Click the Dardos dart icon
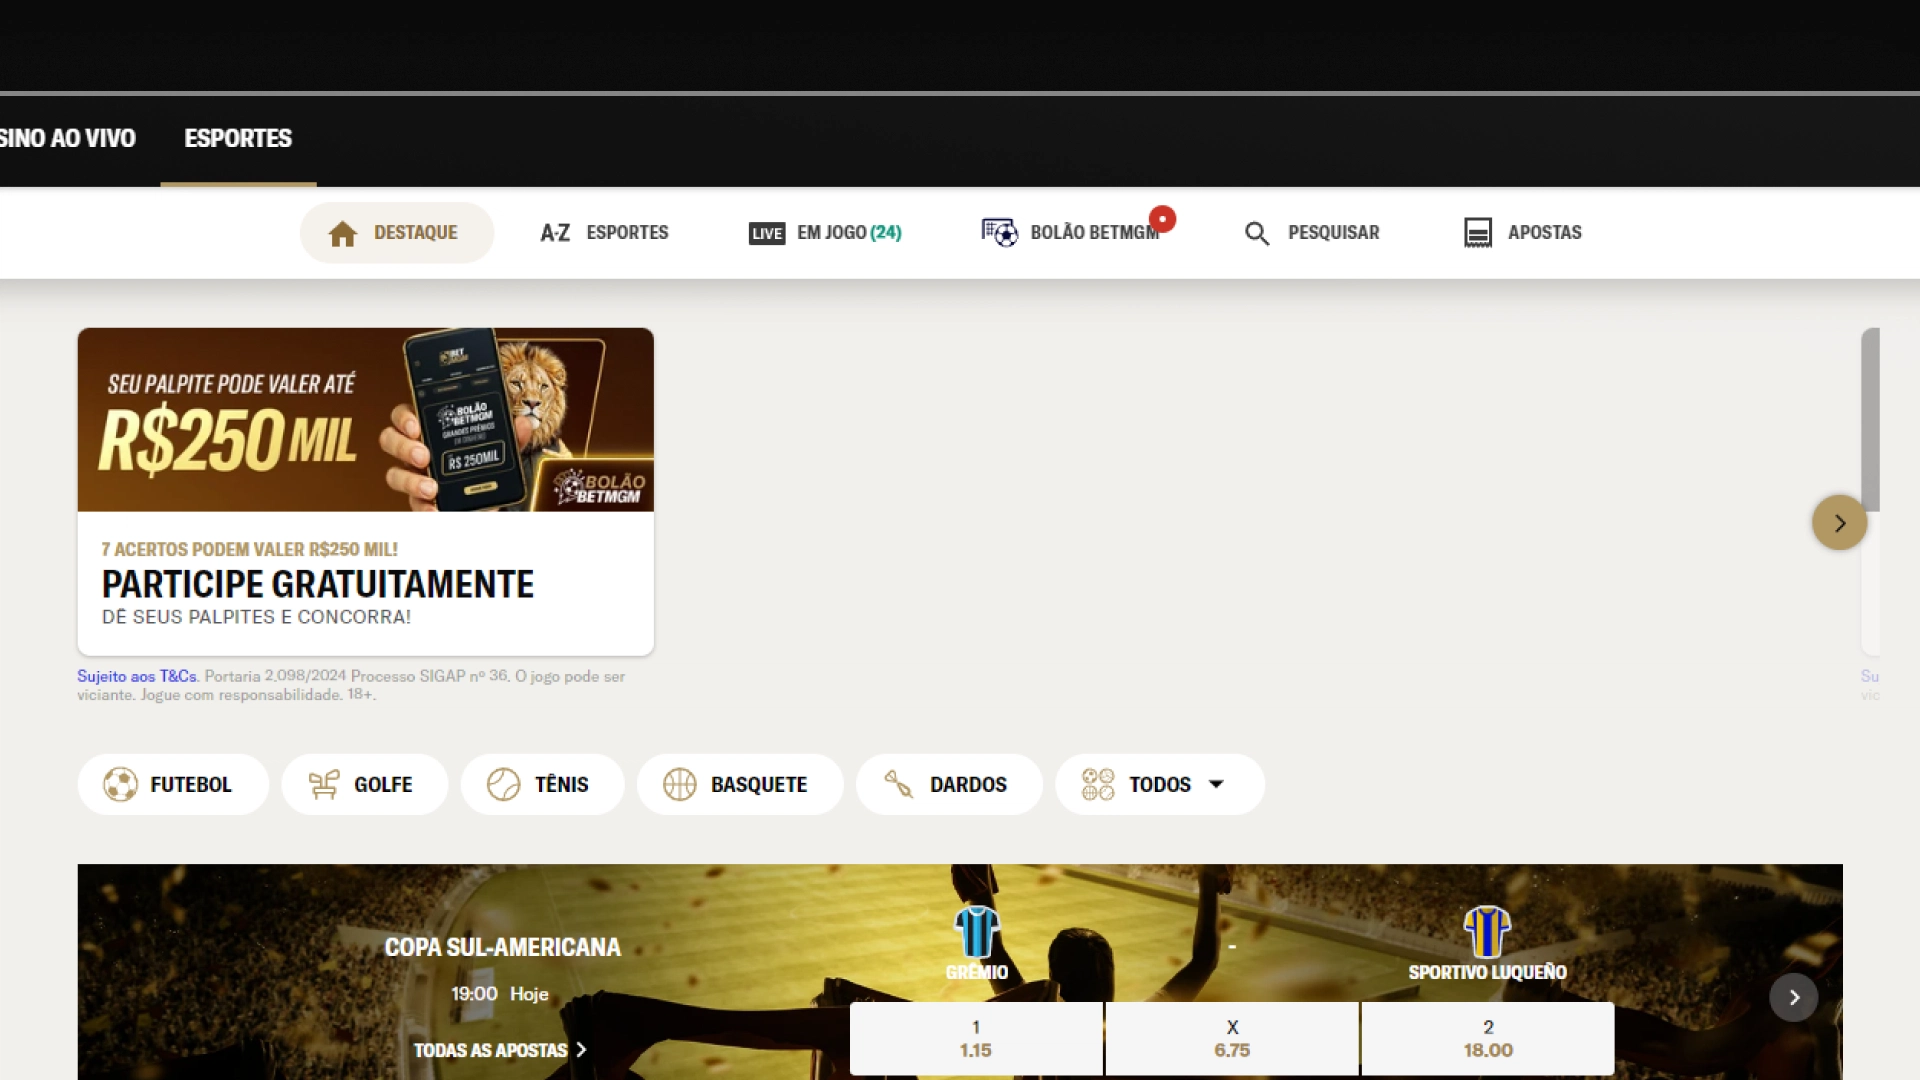The image size is (1920, 1080). click(x=898, y=784)
